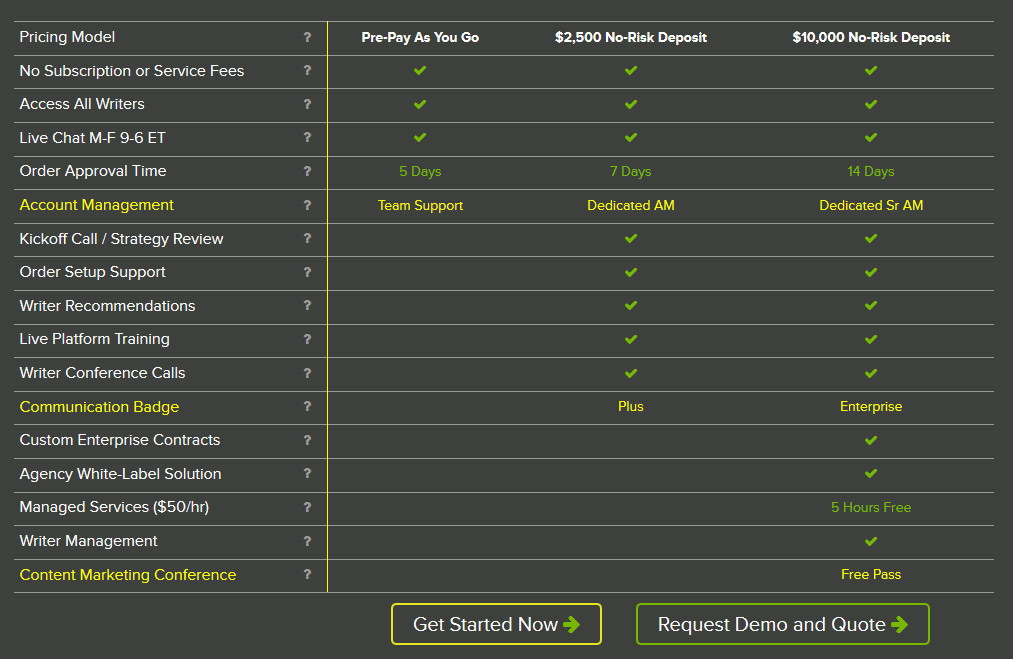The image size is (1013, 659).
Task: Click the help icon for Live Chat M-F 9-6 ET
Action: pos(307,138)
